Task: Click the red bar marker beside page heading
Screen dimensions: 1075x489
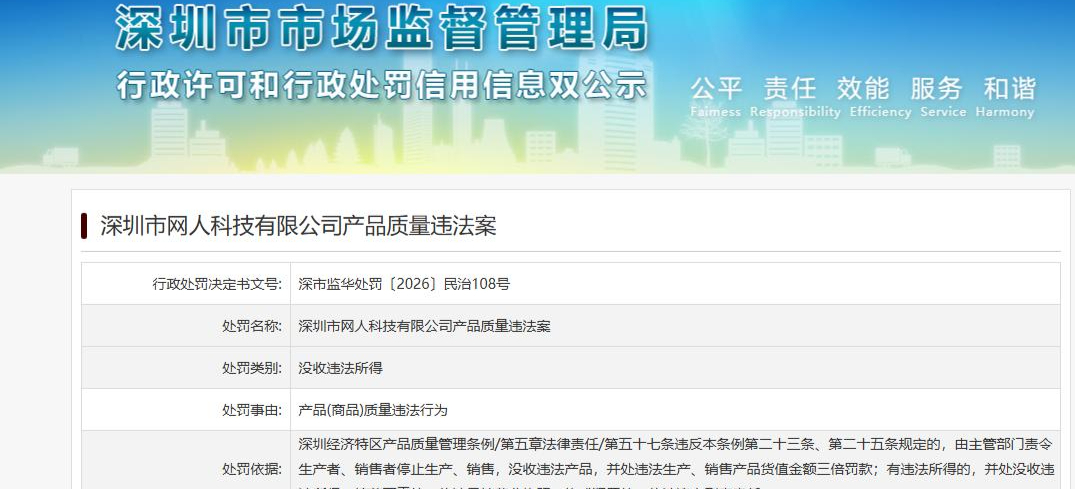Action: pyautogui.click(x=84, y=226)
